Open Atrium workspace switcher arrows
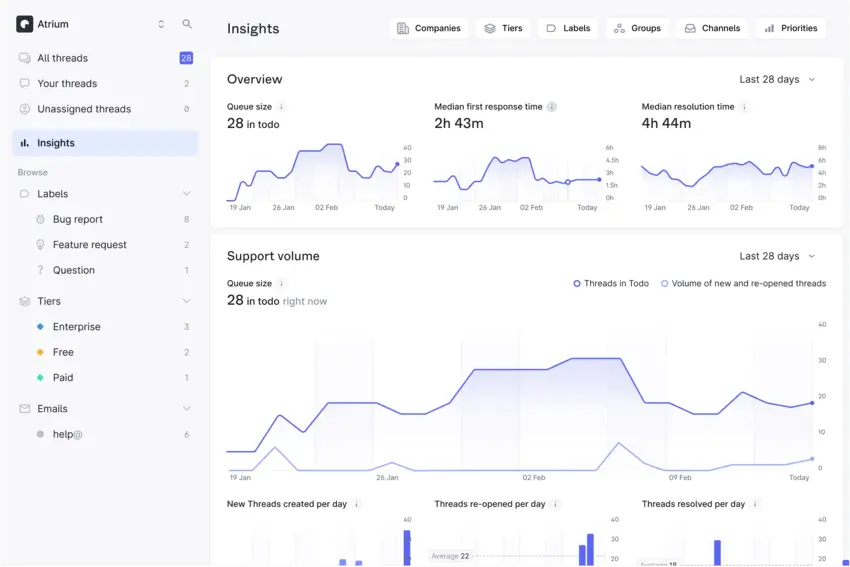Viewport: 850px width, 567px height. 161,24
